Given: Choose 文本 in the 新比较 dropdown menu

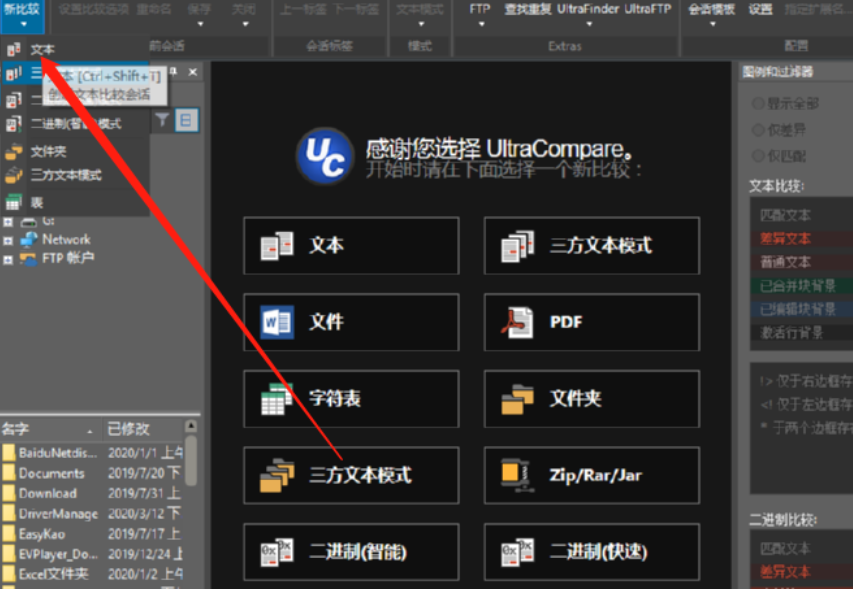Looking at the screenshot, I should 75,49.
